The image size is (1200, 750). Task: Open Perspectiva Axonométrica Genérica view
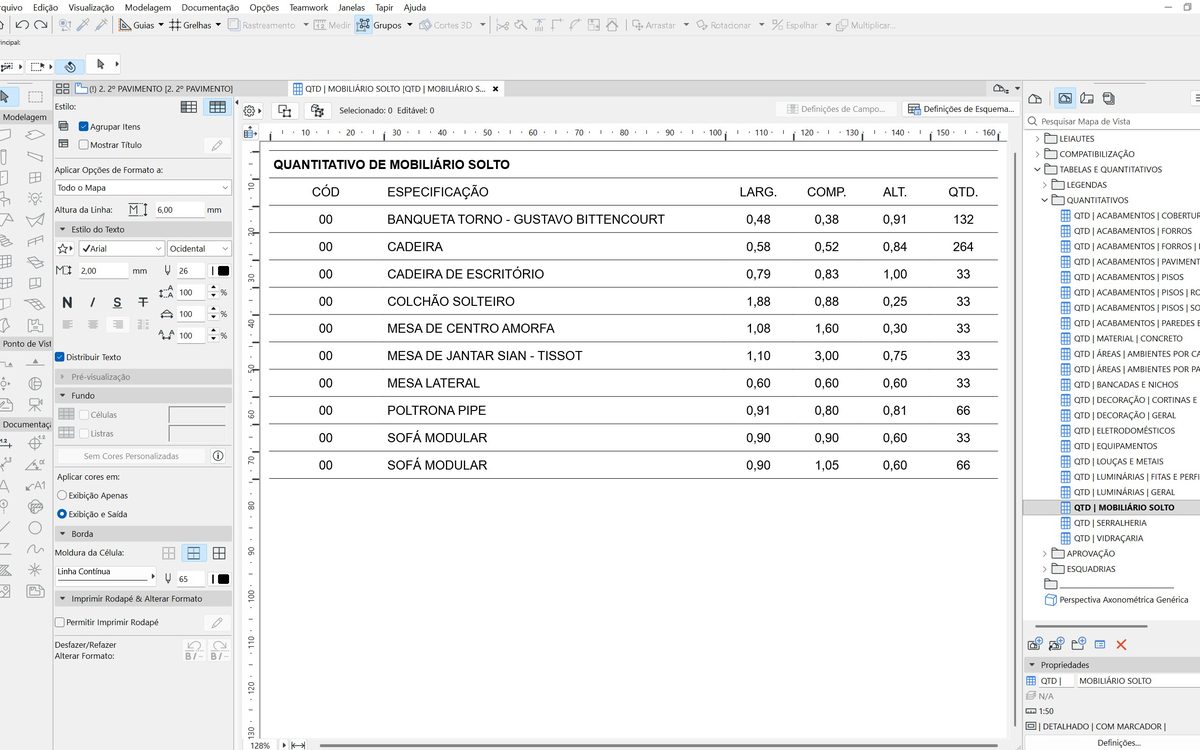point(1116,600)
